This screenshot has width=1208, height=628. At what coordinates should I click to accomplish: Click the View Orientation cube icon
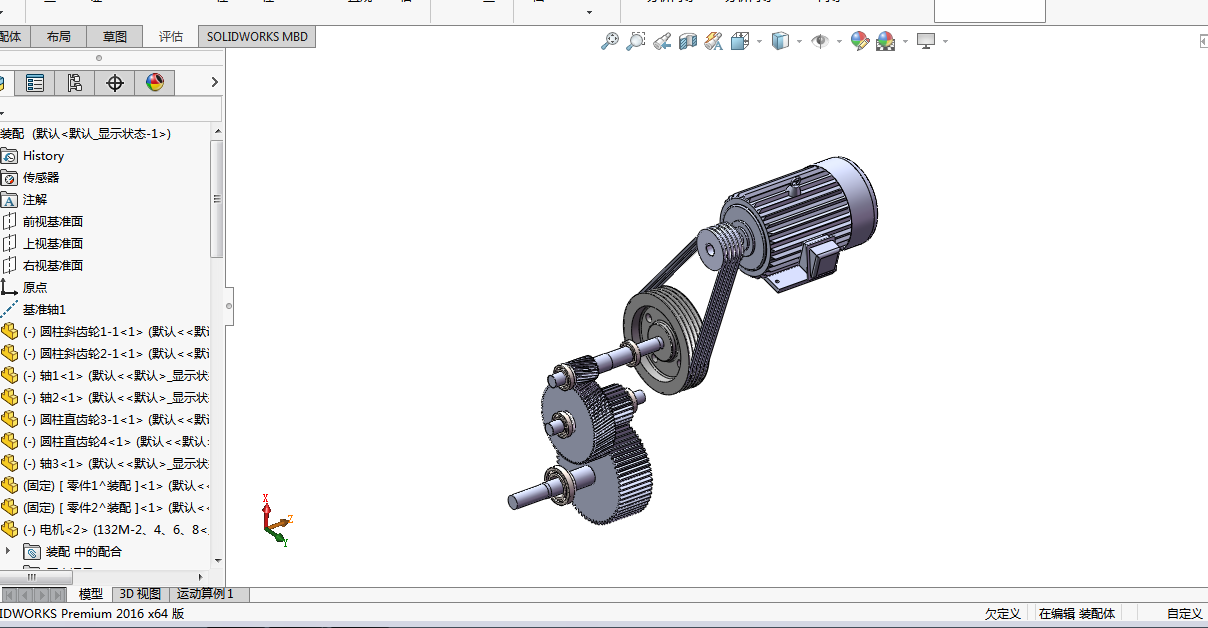point(740,41)
